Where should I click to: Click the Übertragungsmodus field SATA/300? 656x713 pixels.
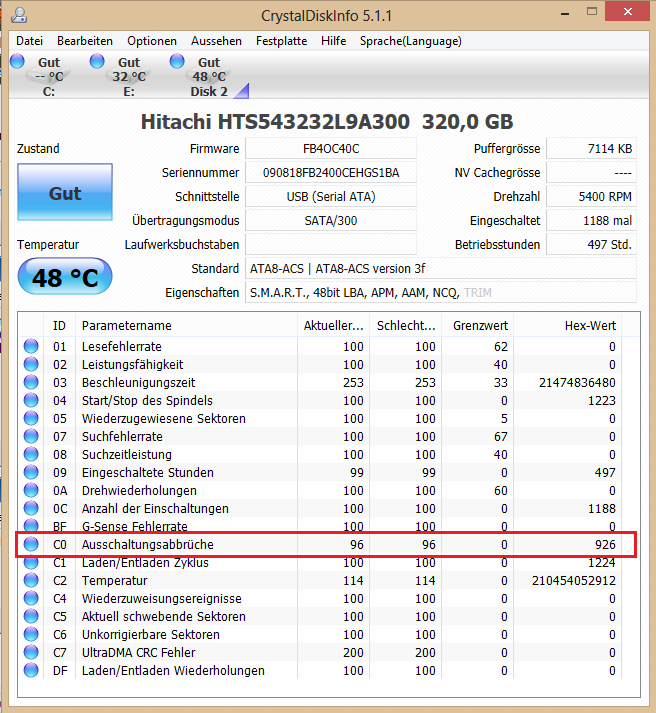(x=331, y=221)
